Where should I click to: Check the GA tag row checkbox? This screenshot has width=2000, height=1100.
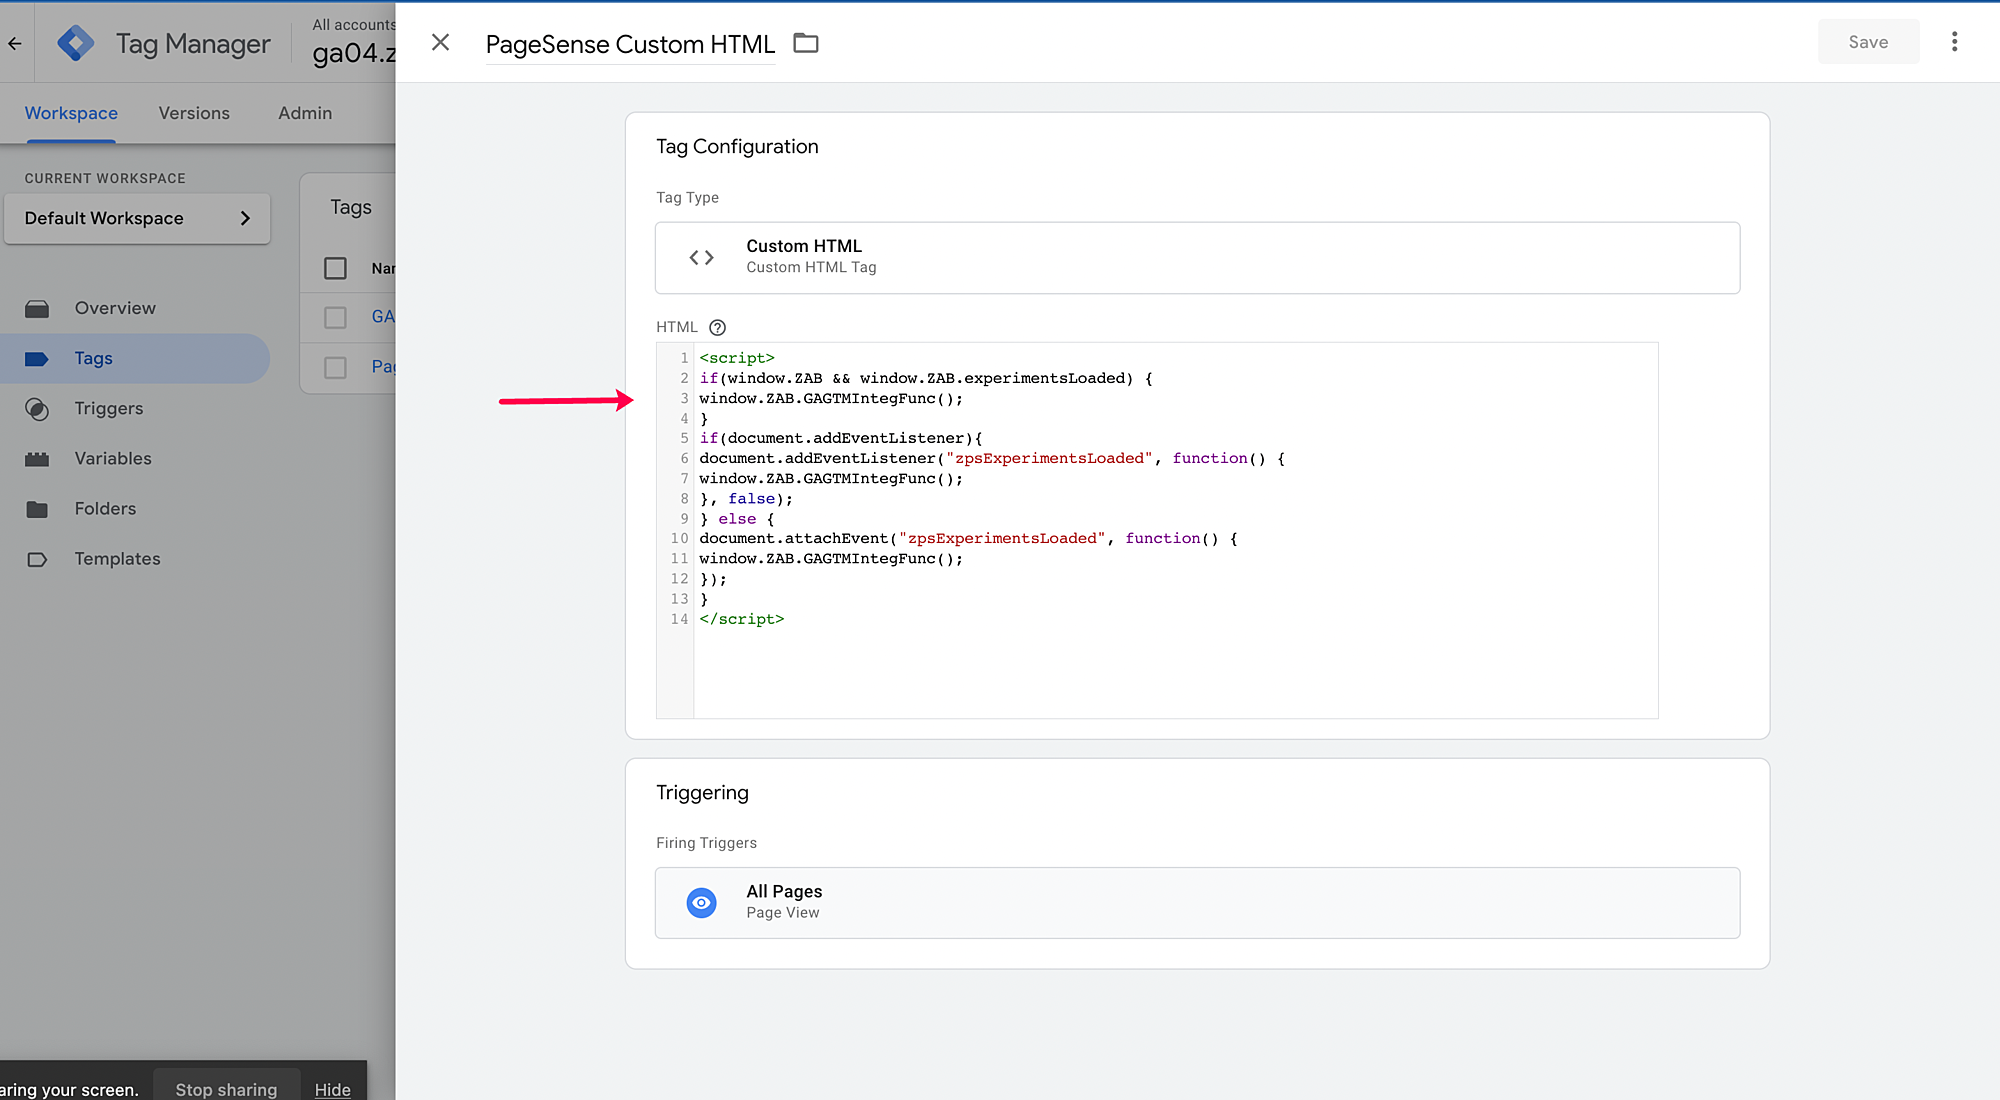(x=335, y=317)
